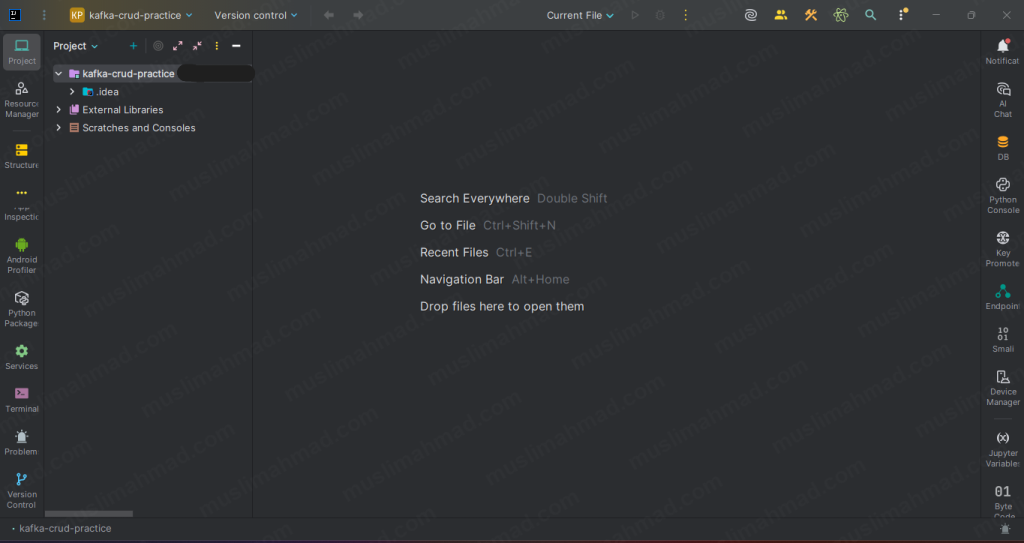Open the DB database panel

pos(1002,148)
